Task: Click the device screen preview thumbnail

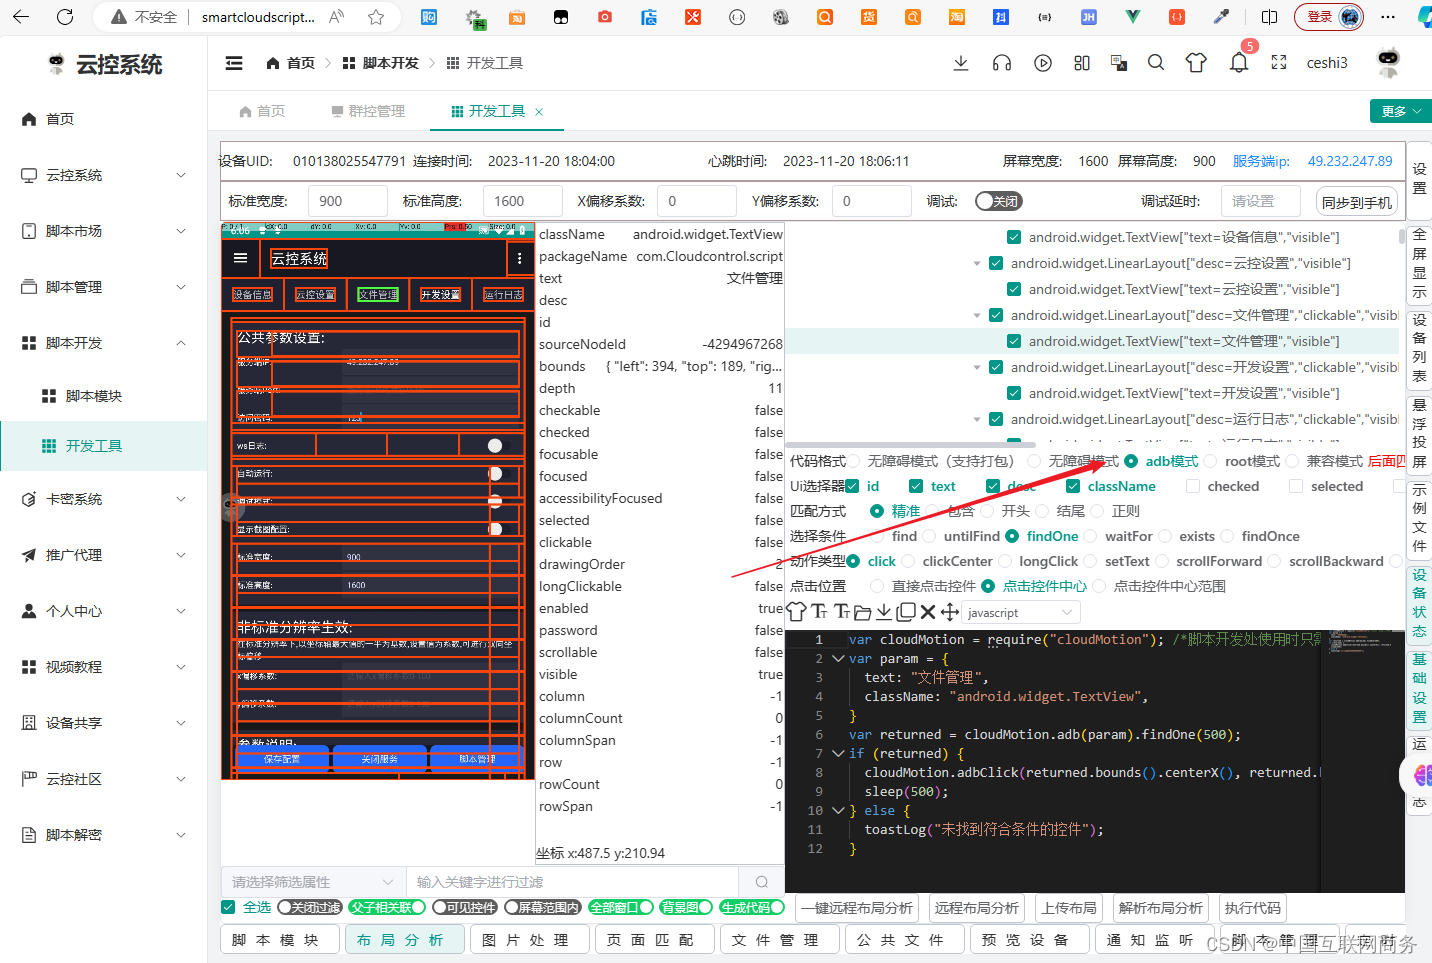Action: 378,501
